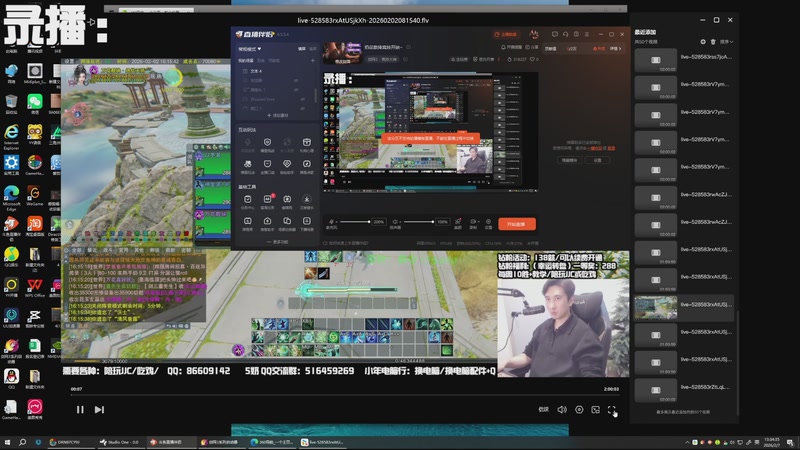
Task: Click the 最近添加 playlist header
Action: pos(645,32)
